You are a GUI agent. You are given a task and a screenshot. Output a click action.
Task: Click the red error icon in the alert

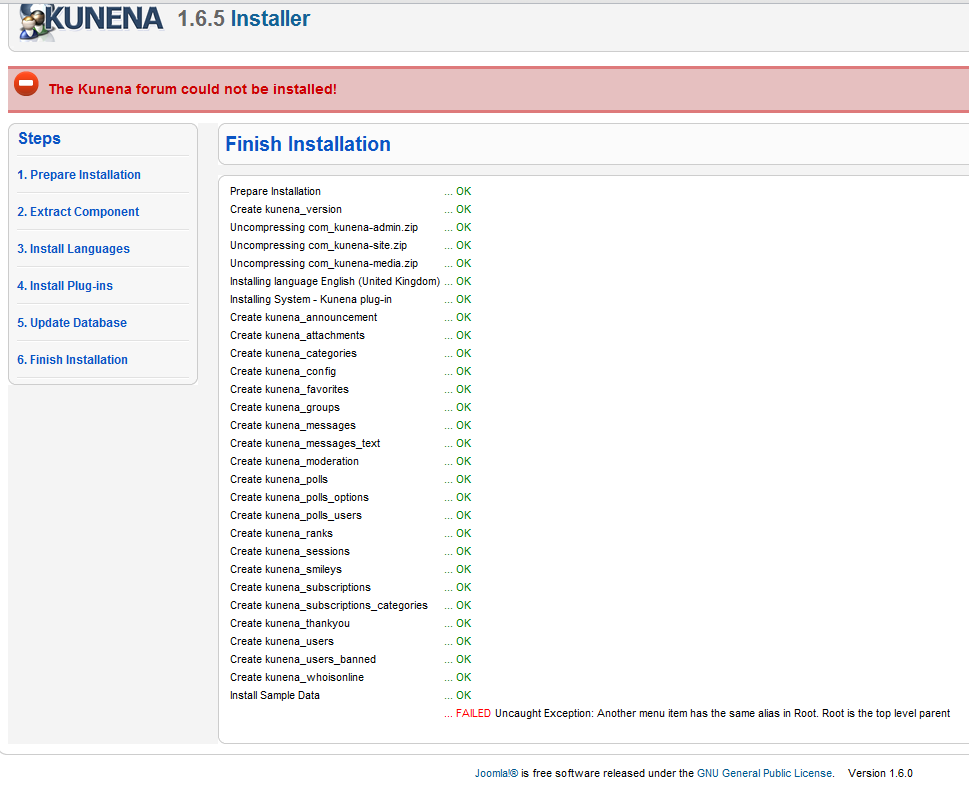coord(27,84)
